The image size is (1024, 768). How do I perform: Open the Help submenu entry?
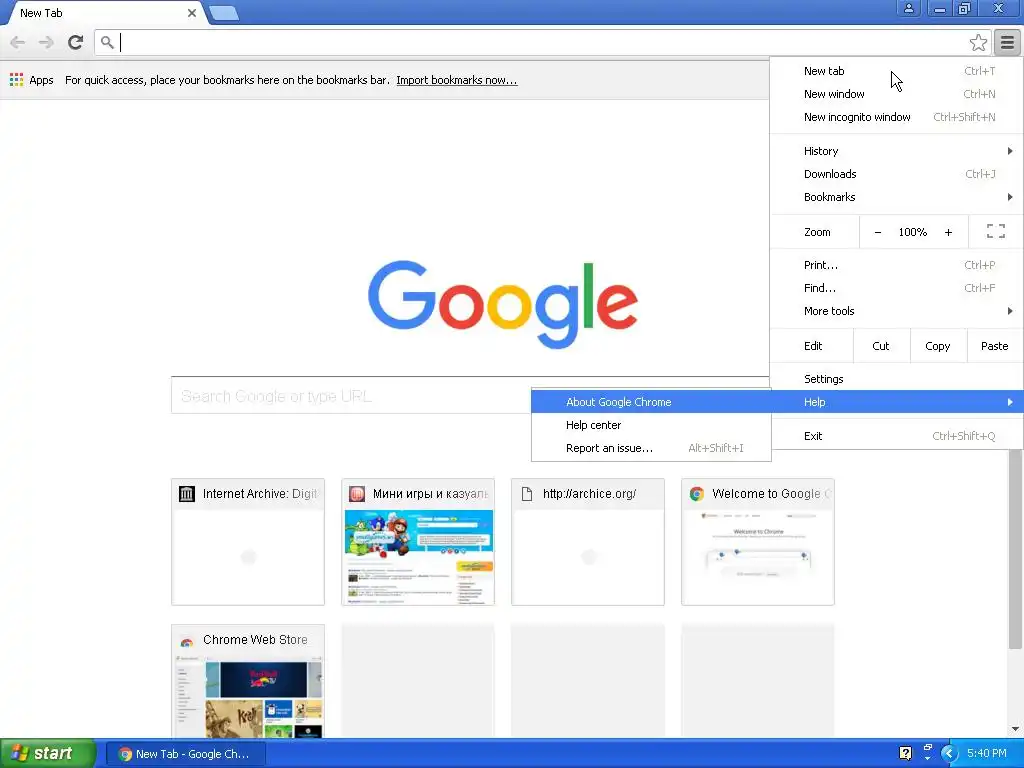tap(897, 402)
